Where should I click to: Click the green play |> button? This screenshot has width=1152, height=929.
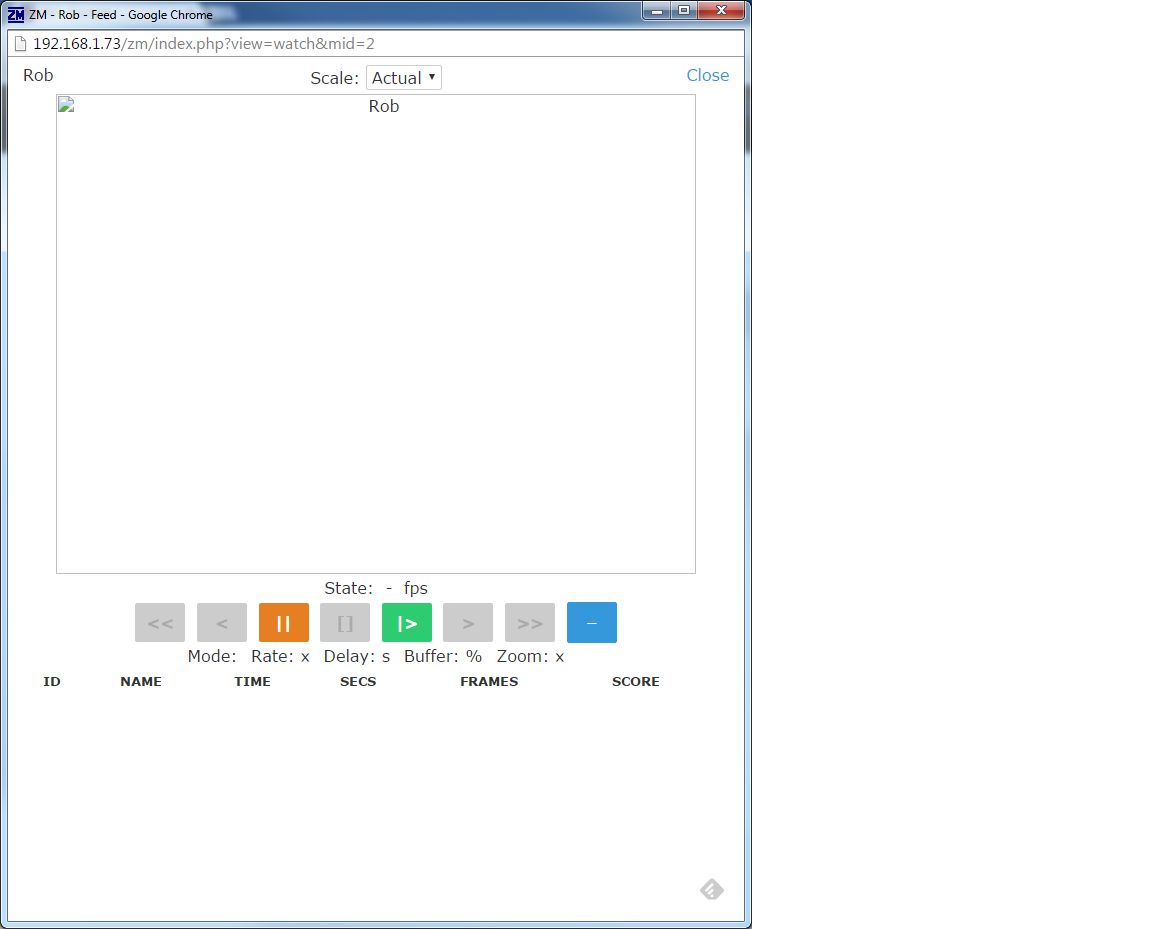click(406, 623)
